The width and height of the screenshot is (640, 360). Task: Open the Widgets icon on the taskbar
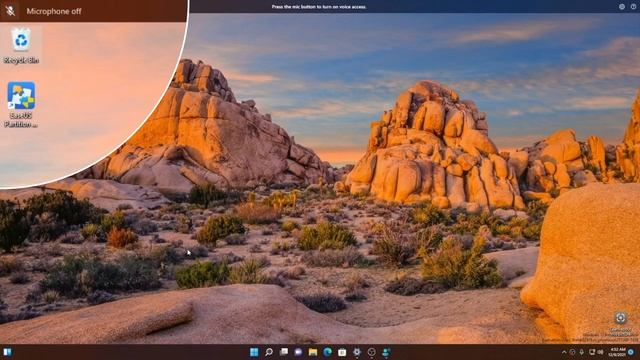pyautogui.click(x=7, y=352)
